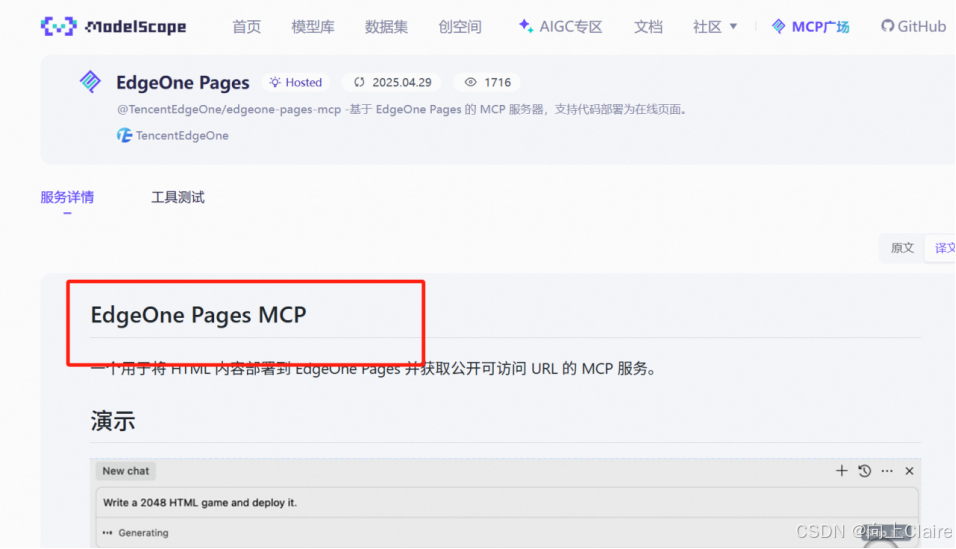Open the 首页 nav item
Image resolution: width=956 pixels, height=549 pixels.
tap(246, 27)
